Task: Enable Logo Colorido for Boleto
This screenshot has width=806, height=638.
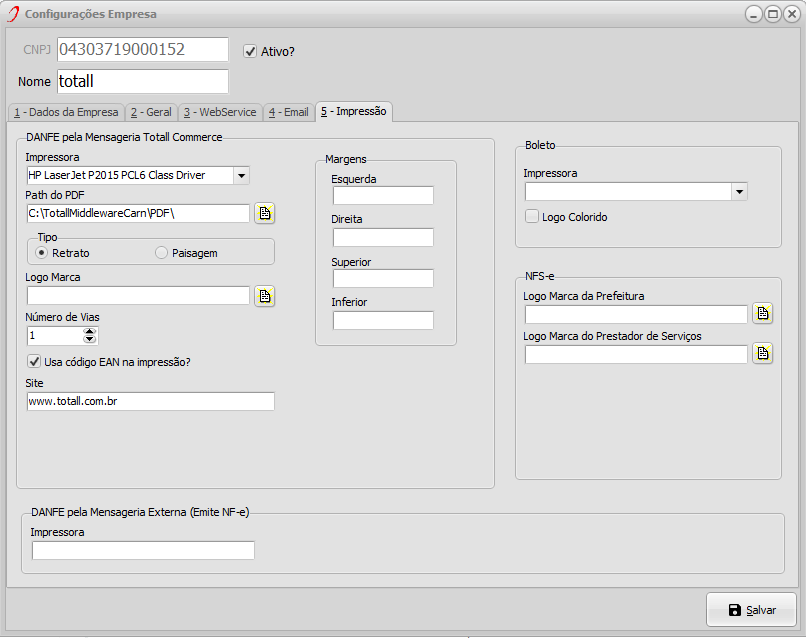Action: 532,217
